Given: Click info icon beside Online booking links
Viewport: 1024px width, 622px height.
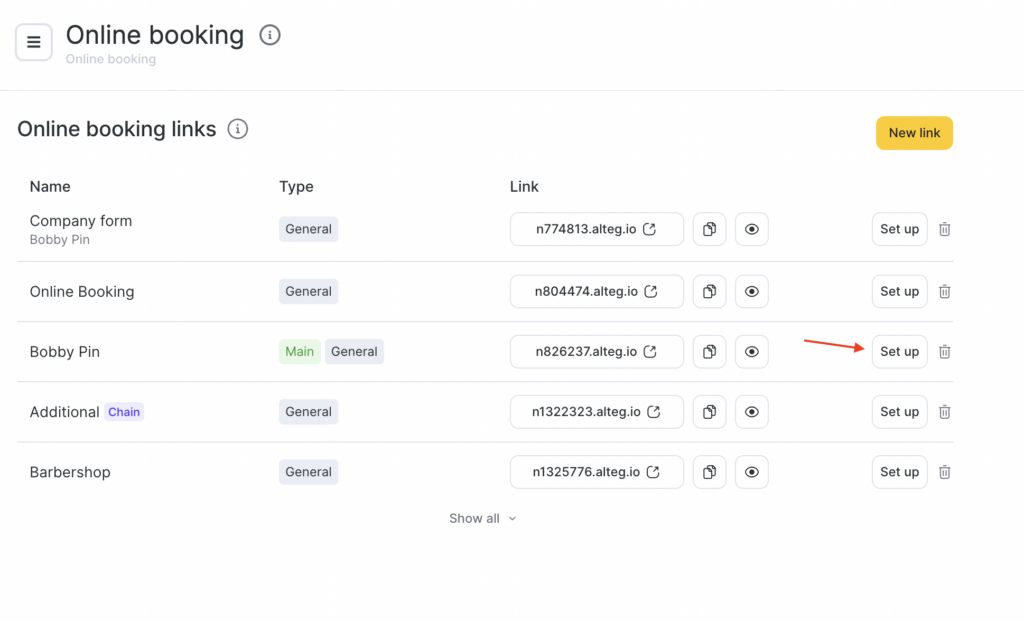Looking at the screenshot, I should 237,129.
